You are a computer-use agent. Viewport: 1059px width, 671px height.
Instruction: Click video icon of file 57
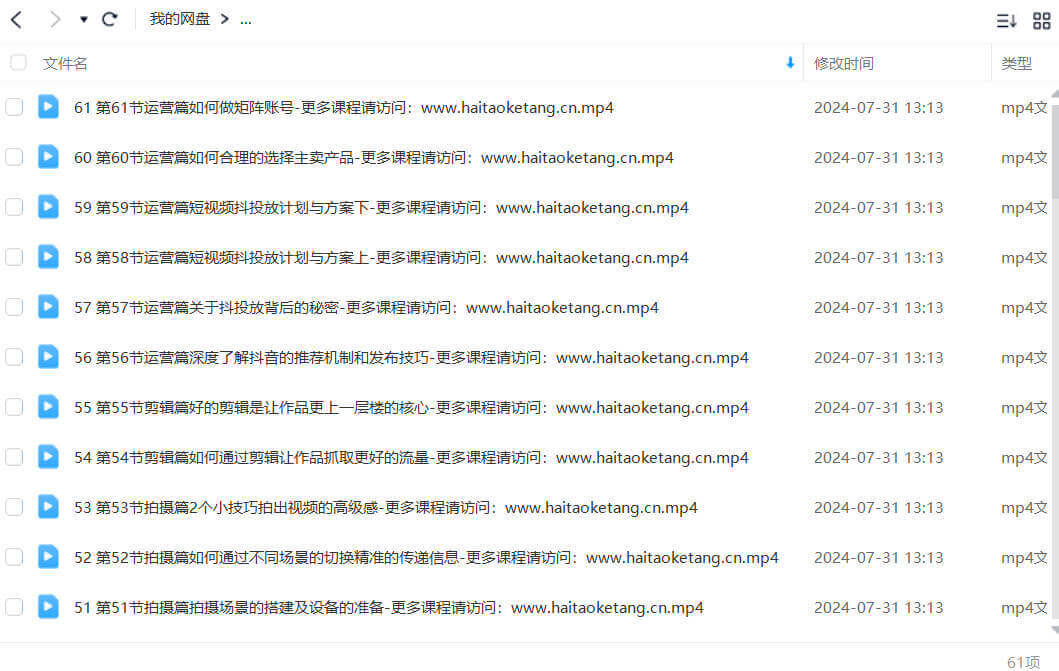[48, 306]
